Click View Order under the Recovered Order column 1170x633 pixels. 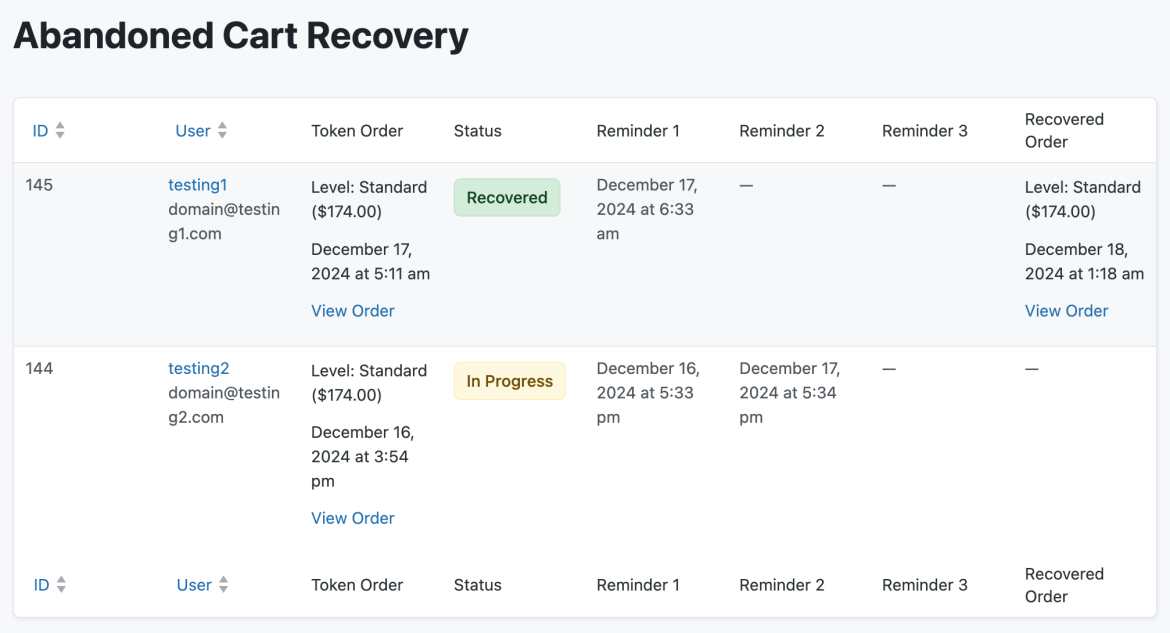pos(1066,310)
